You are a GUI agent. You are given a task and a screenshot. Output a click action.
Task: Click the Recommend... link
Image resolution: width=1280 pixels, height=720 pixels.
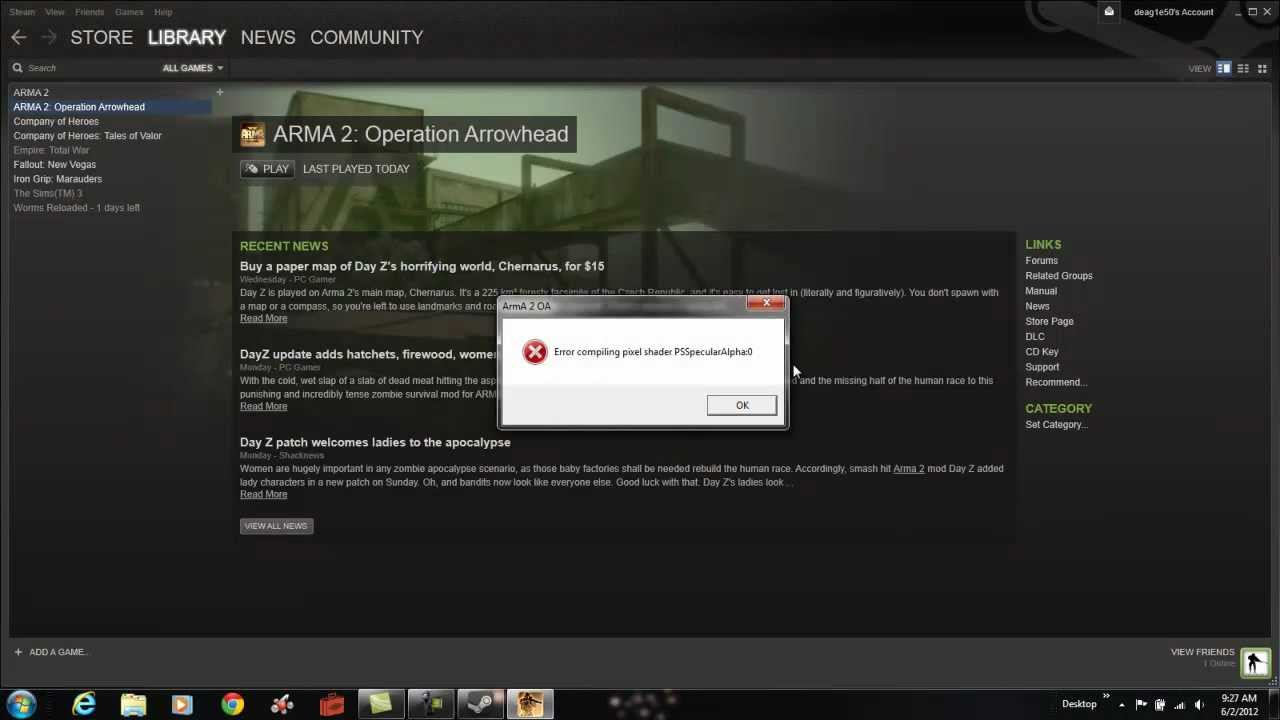[x=1056, y=382]
